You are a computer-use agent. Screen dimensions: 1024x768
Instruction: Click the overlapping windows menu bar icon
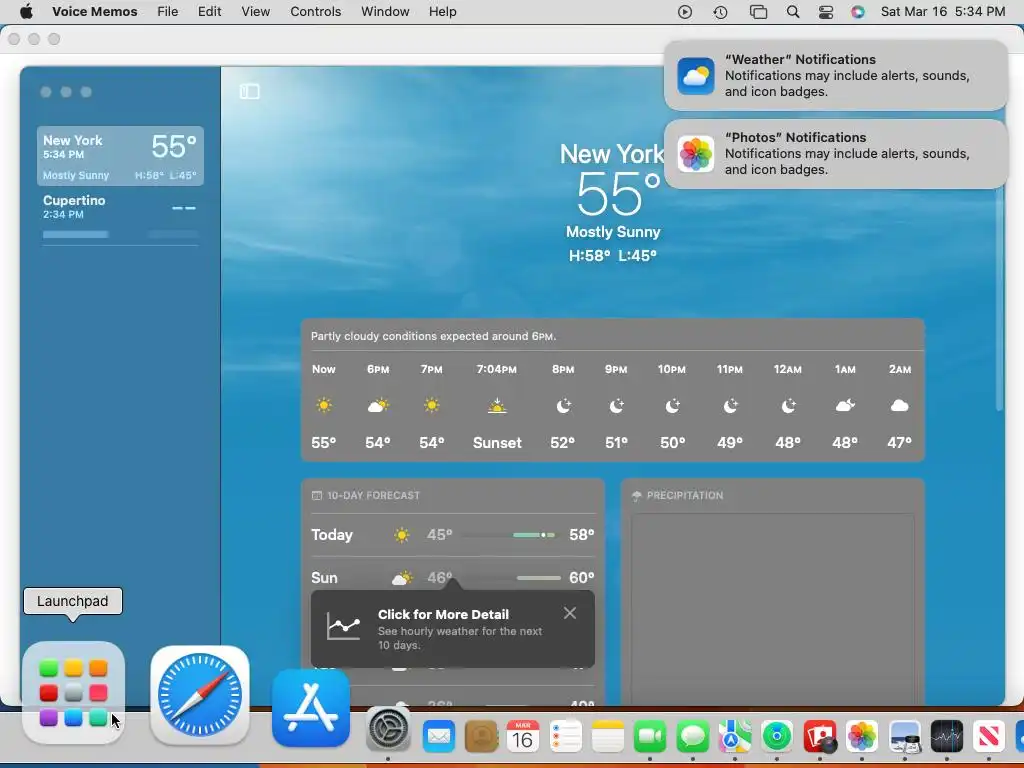coord(758,12)
